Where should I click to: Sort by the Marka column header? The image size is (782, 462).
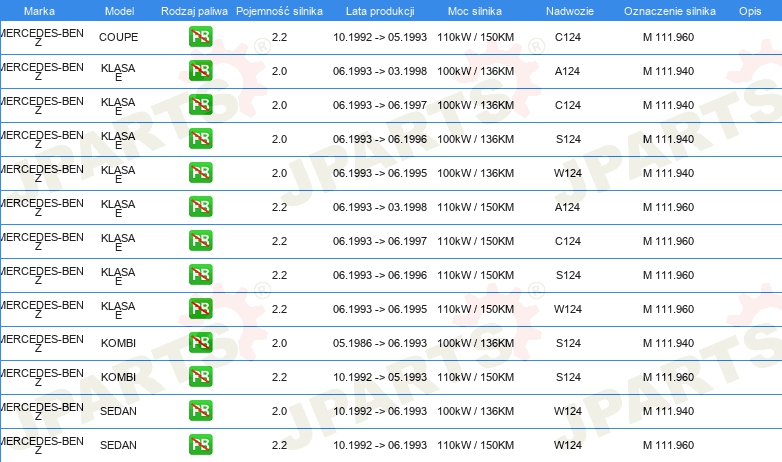[39, 11]
